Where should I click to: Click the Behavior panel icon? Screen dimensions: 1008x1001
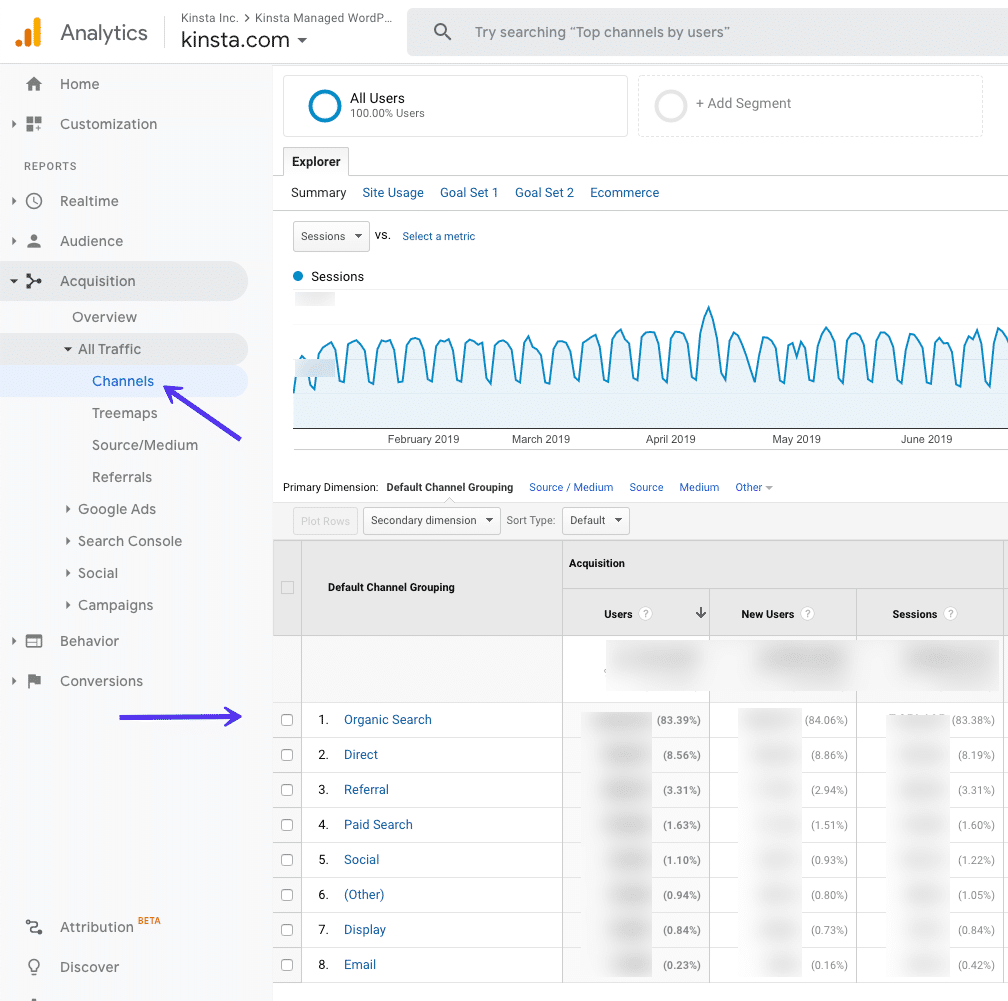[32, 641]
